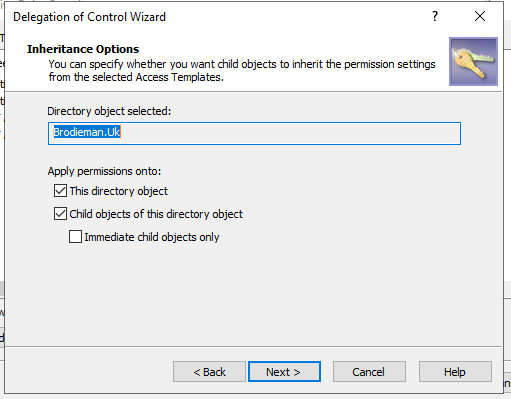The image size is (511, 399).
Task: Untick the Child objects of this directory object box
Action: click(60, 214)
